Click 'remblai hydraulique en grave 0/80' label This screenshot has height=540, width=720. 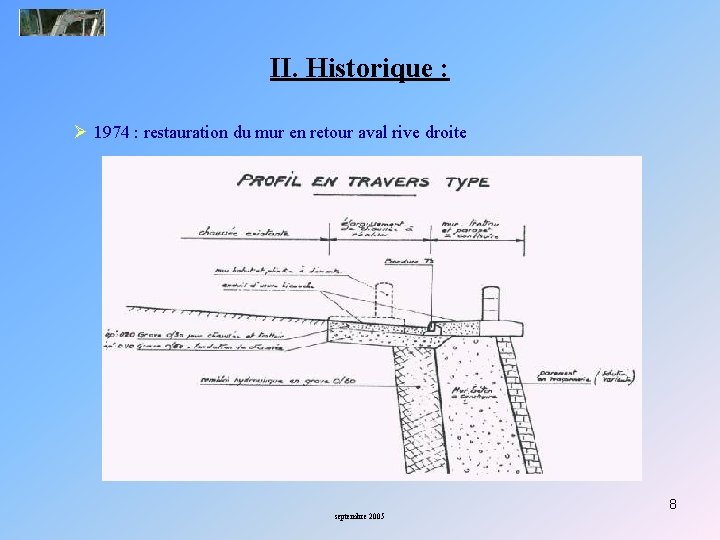278,381
